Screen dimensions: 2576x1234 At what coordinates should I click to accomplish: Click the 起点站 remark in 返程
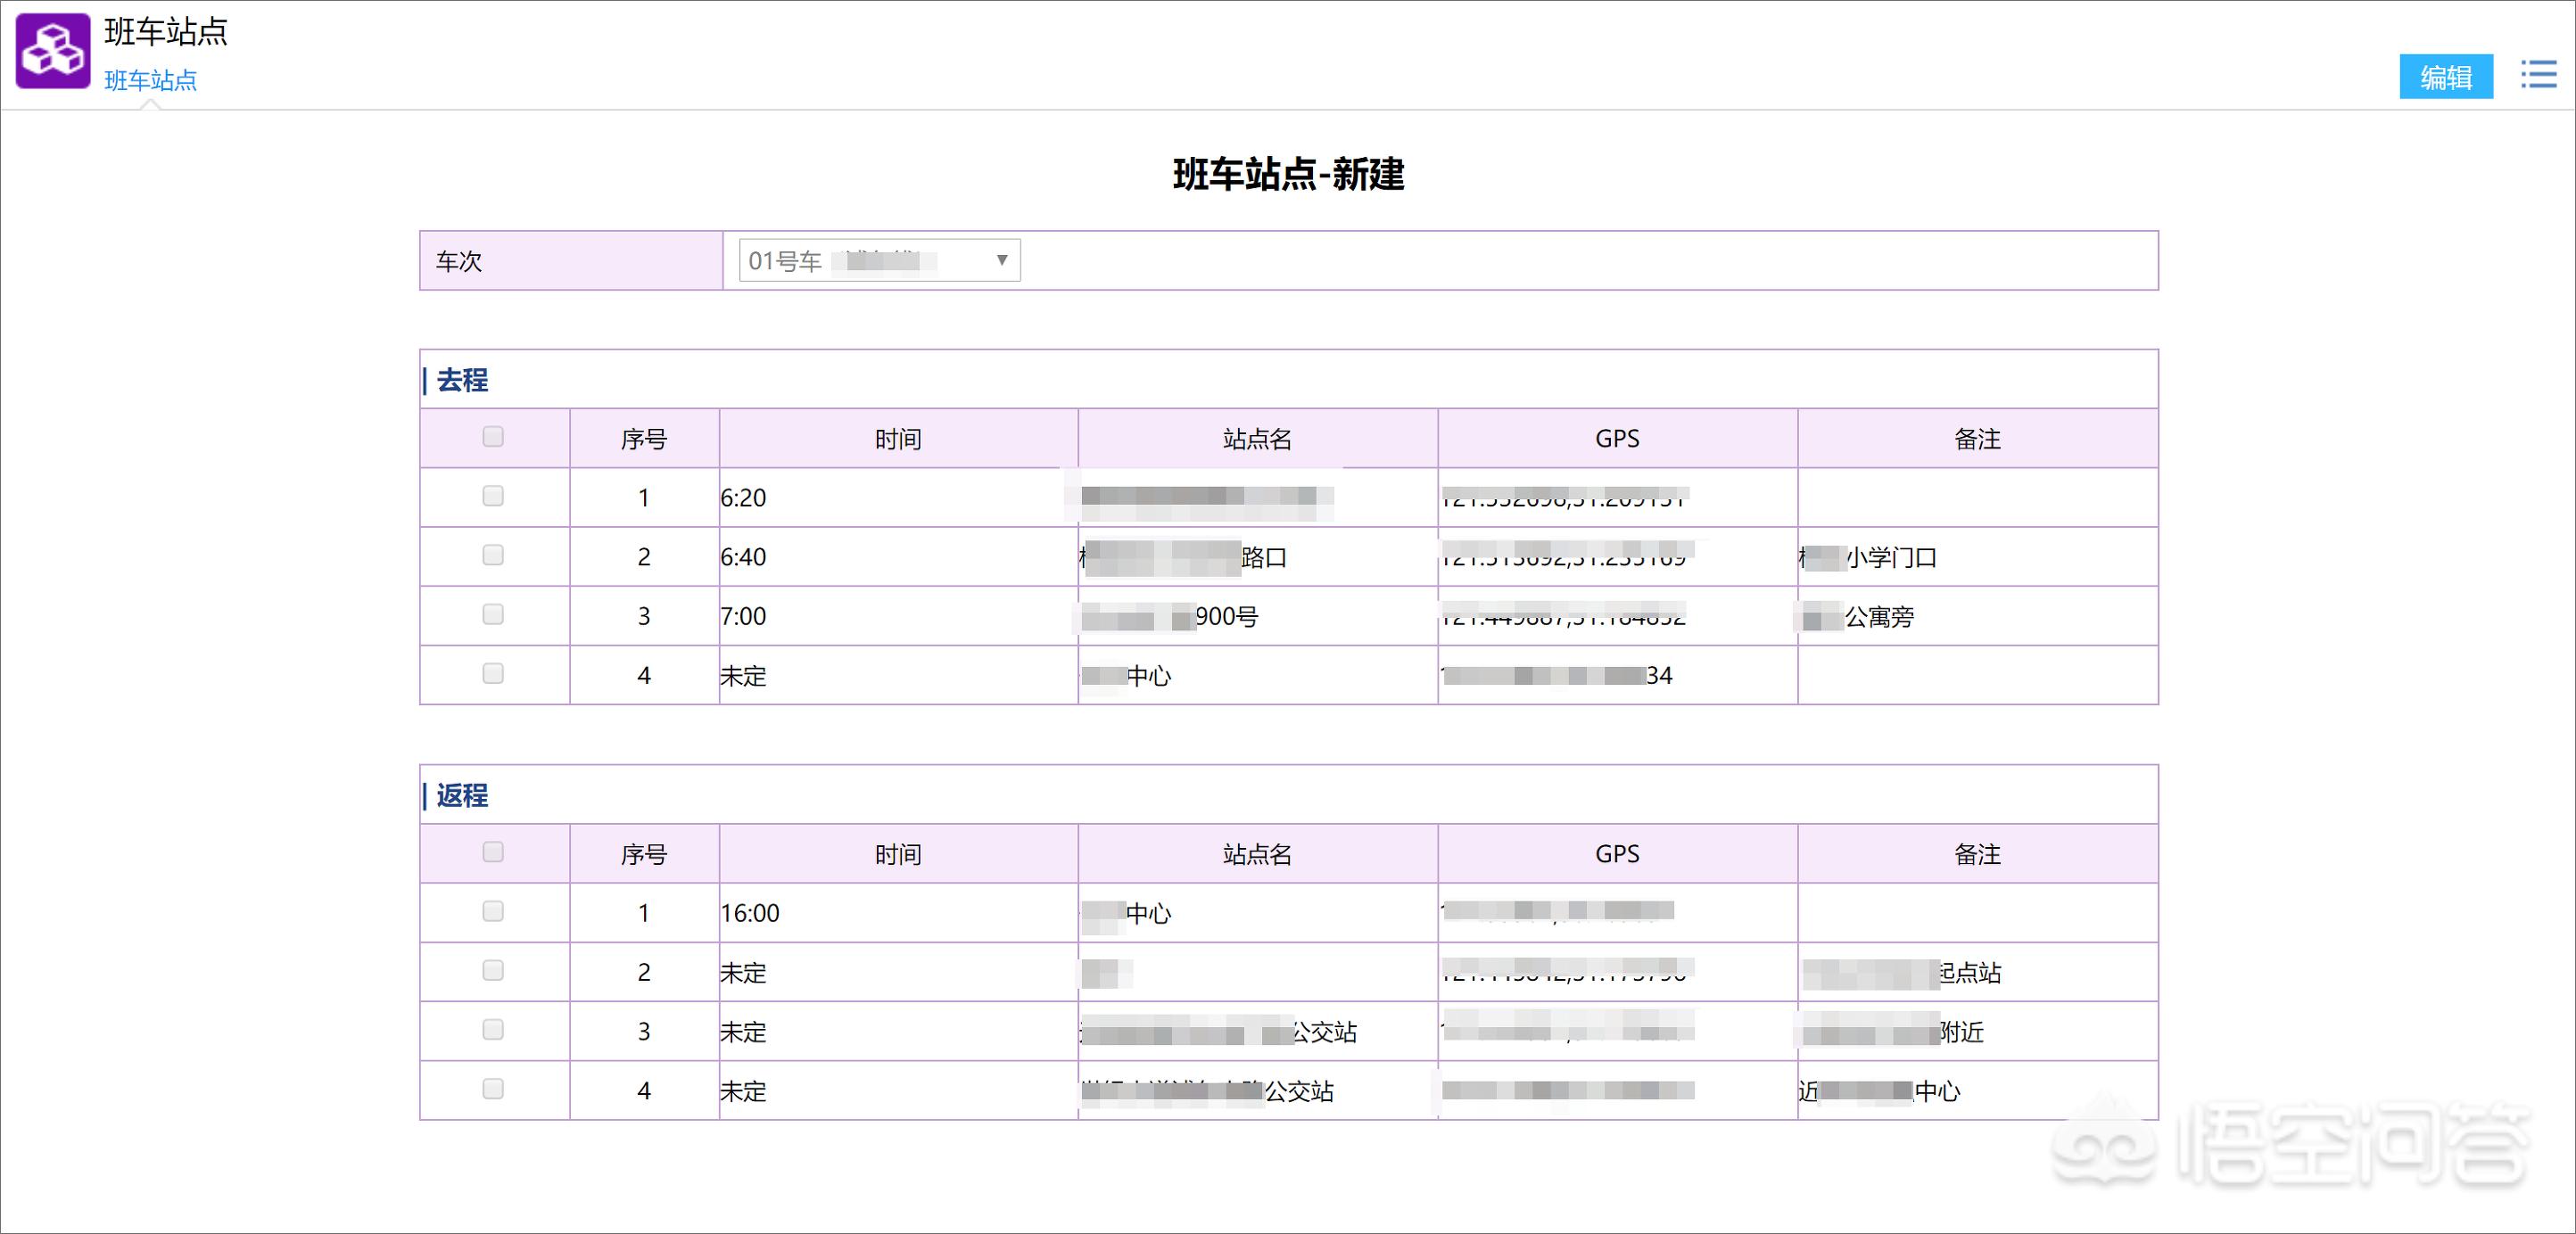coord(1978,972)
